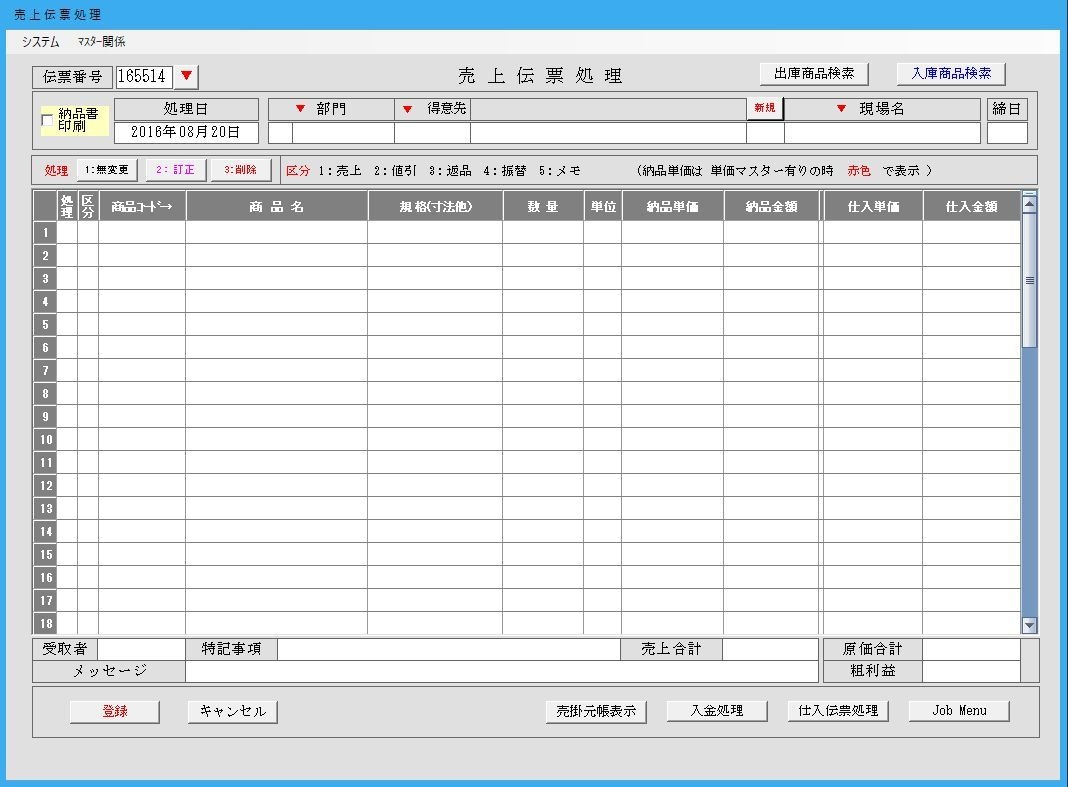Click the 仕入単価 column header
This screenshot has height=787, width=1068.
[873, 206]
